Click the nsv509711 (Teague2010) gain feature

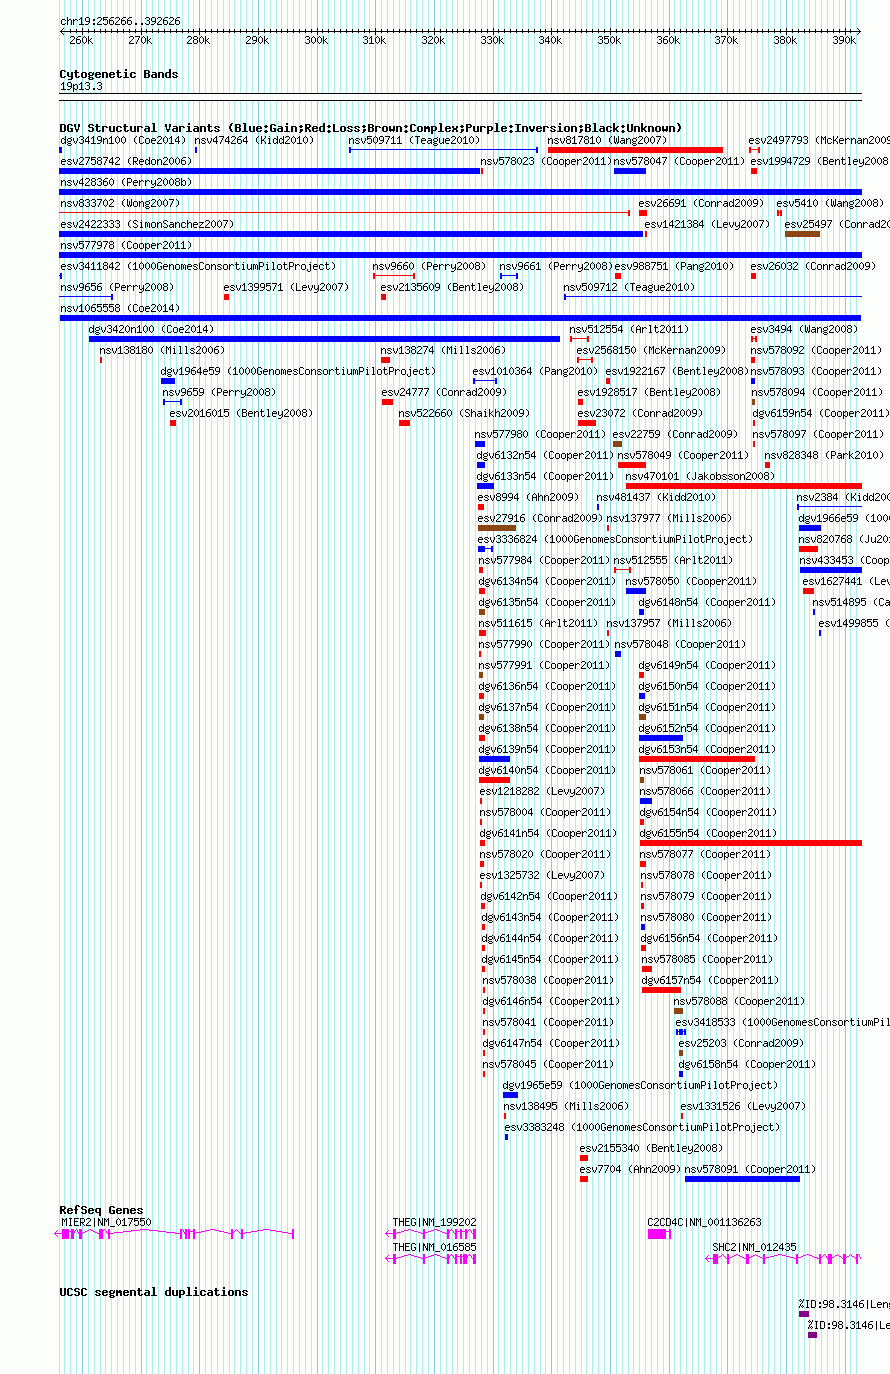click(443, 150)
